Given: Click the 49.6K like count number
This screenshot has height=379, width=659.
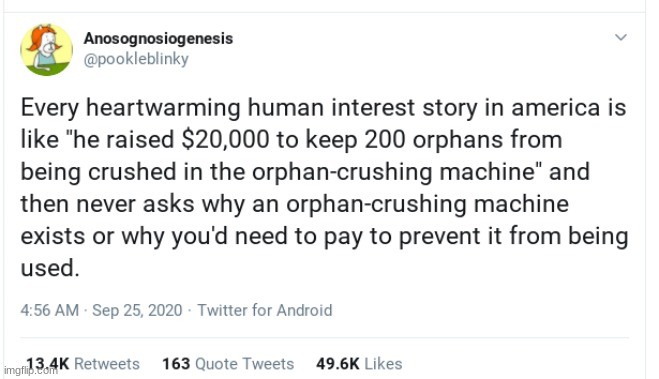Looking at the screenshot, I should 338,363.
